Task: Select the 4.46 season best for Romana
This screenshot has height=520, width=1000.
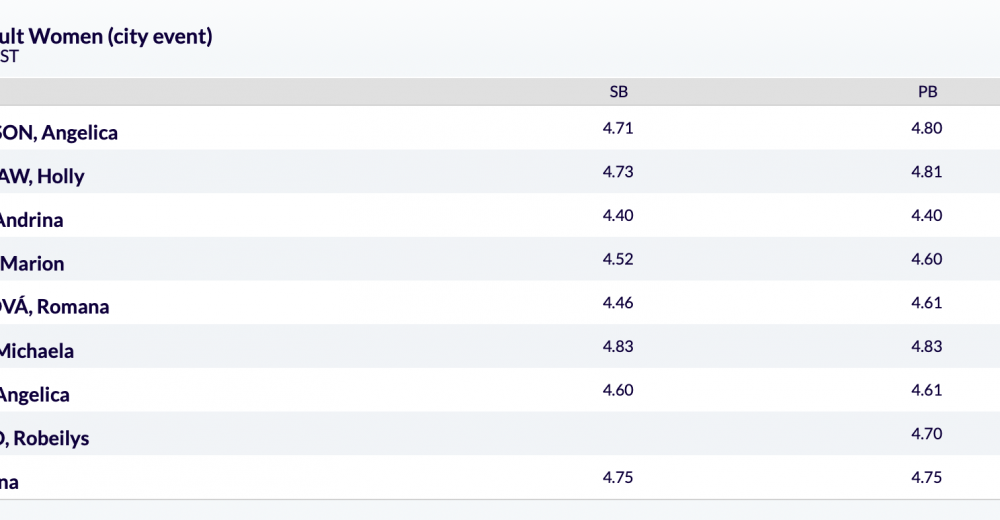Action: tap(618, 302)
